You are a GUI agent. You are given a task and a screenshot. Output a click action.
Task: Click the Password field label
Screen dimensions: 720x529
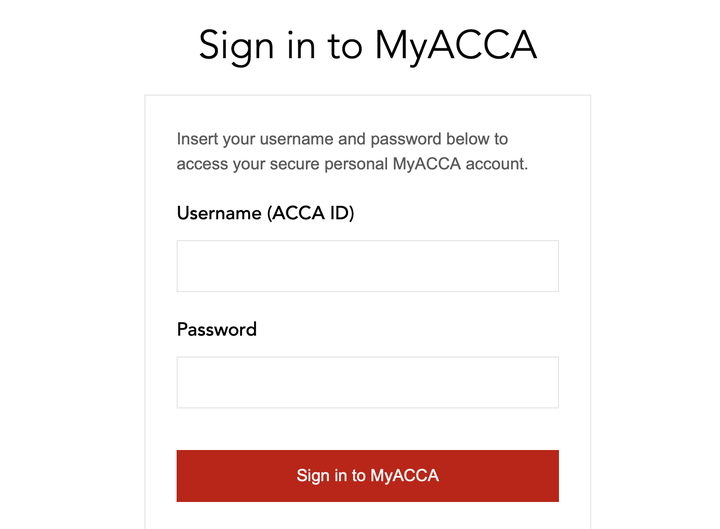tap(217, 329)
